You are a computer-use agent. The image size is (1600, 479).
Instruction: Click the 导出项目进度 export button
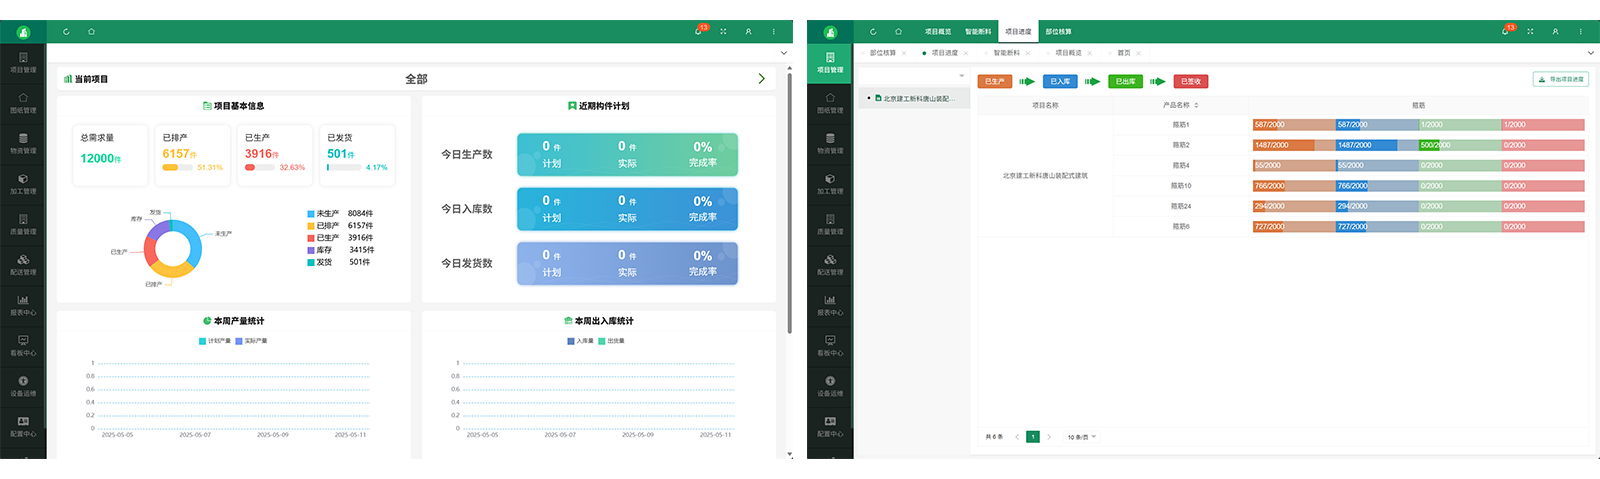pyautogui.click(x=1560, y=79)
